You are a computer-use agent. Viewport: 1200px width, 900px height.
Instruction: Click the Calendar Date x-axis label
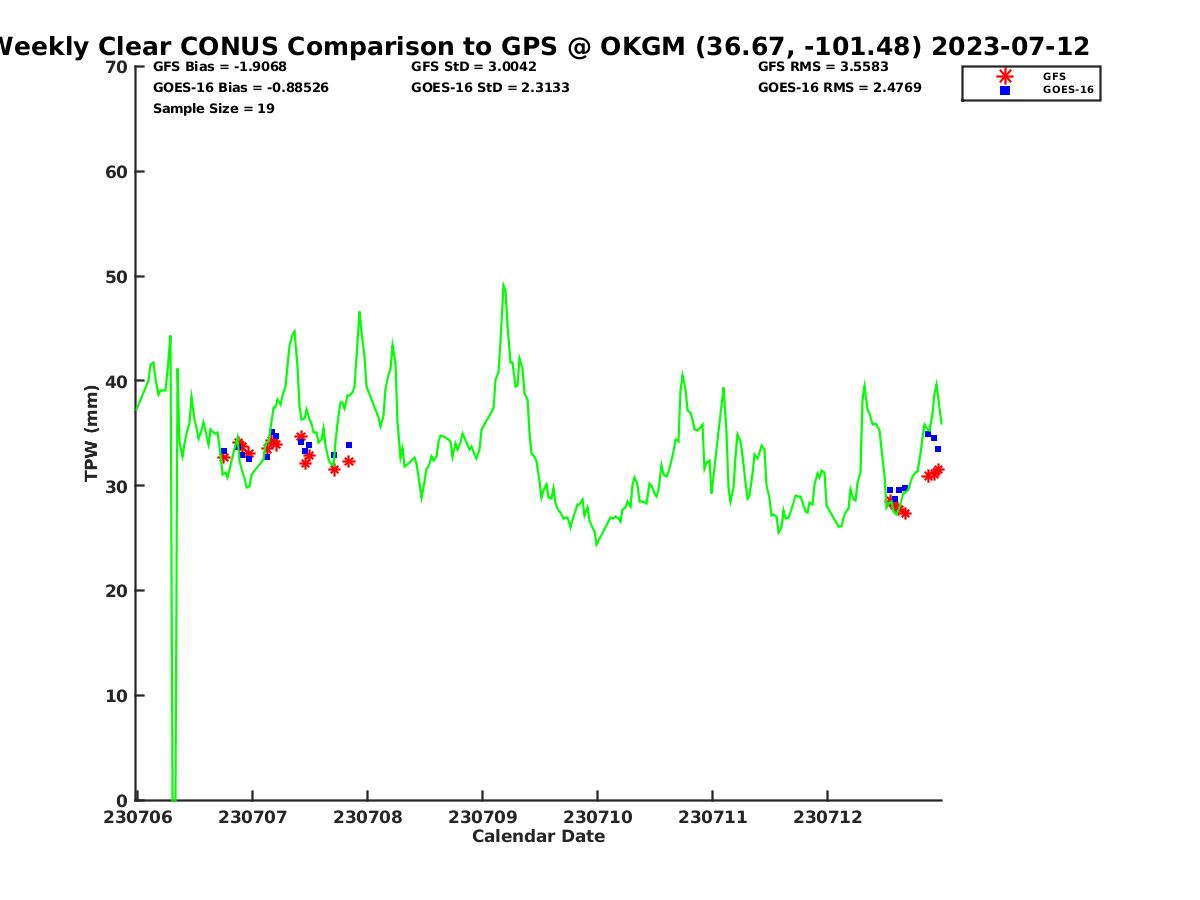click(538, 837)
